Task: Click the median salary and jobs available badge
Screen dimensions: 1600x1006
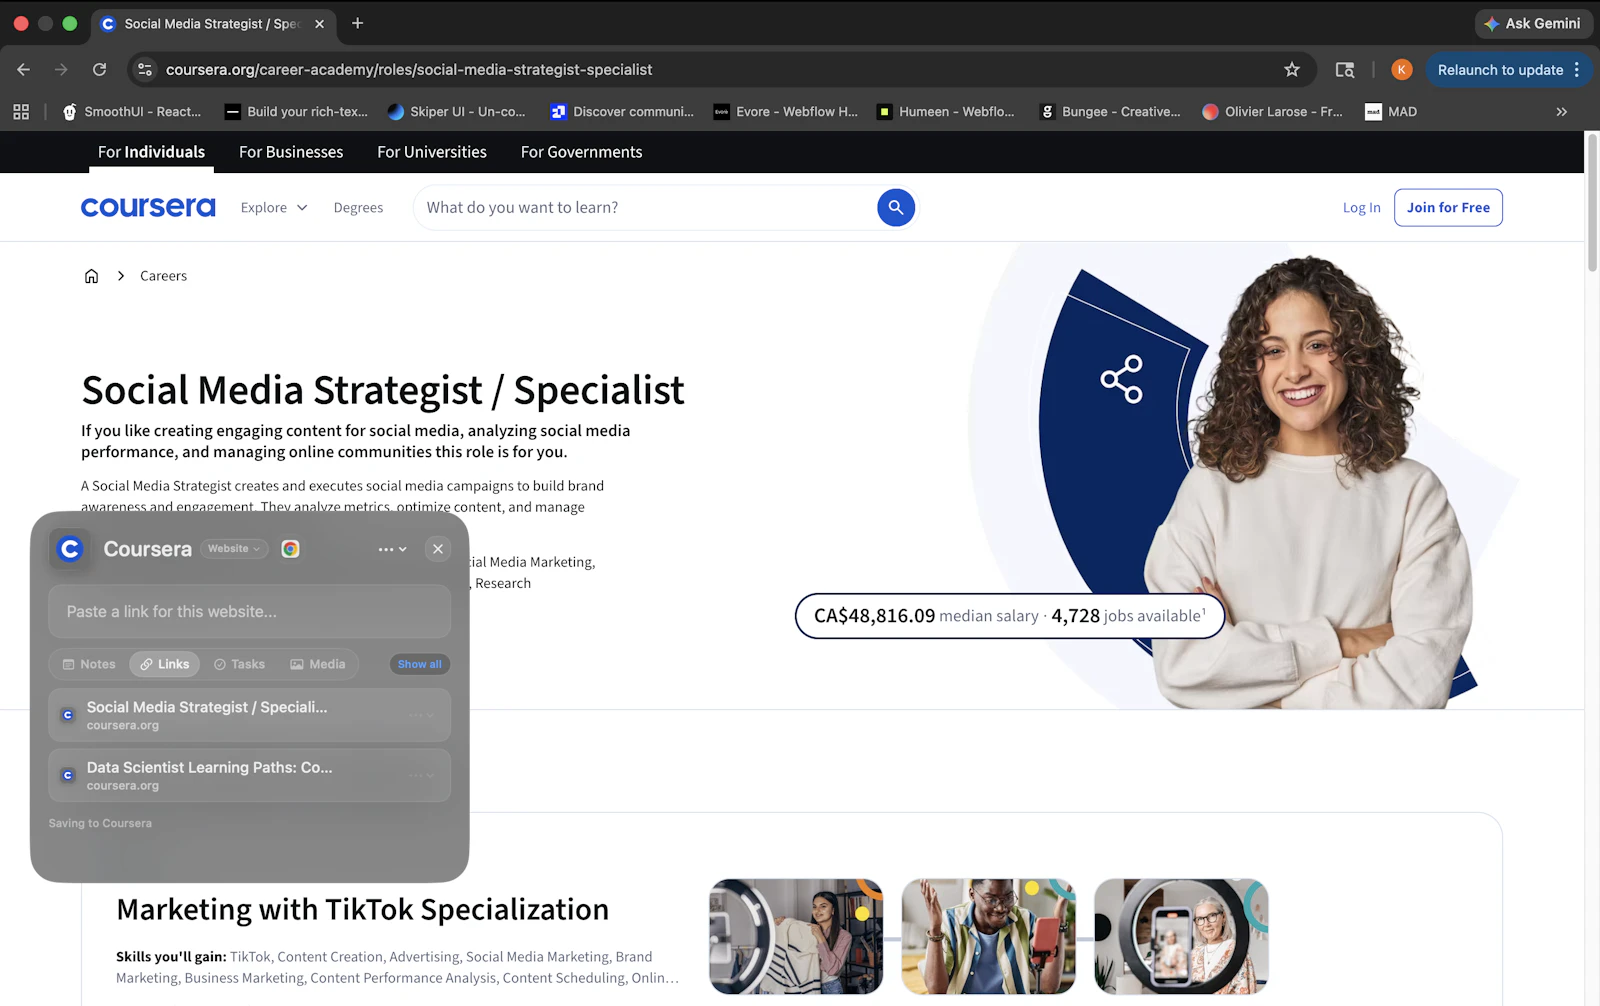Action: [x=1010, y=616]
